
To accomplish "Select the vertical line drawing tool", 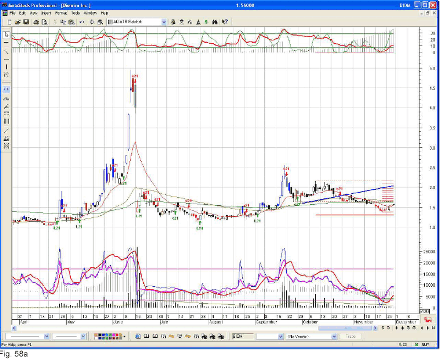I will (x=6, y=67).
